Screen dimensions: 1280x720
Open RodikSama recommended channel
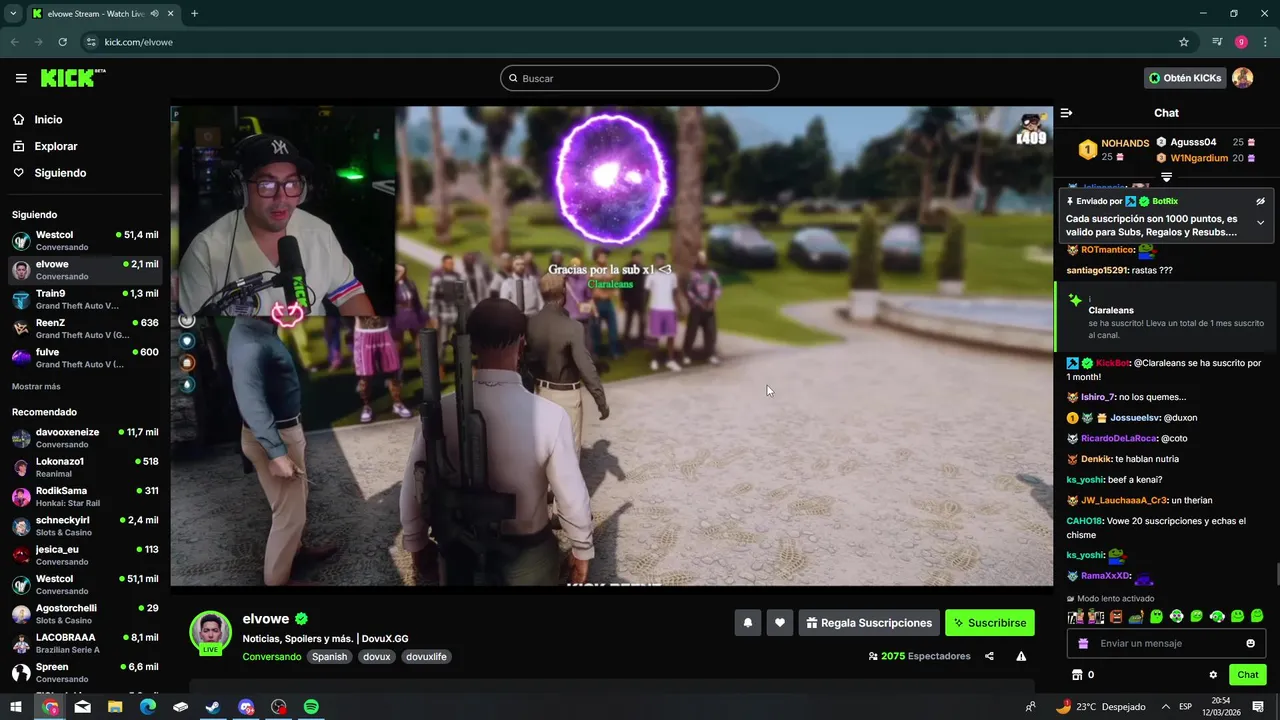(x=85, y=497)
